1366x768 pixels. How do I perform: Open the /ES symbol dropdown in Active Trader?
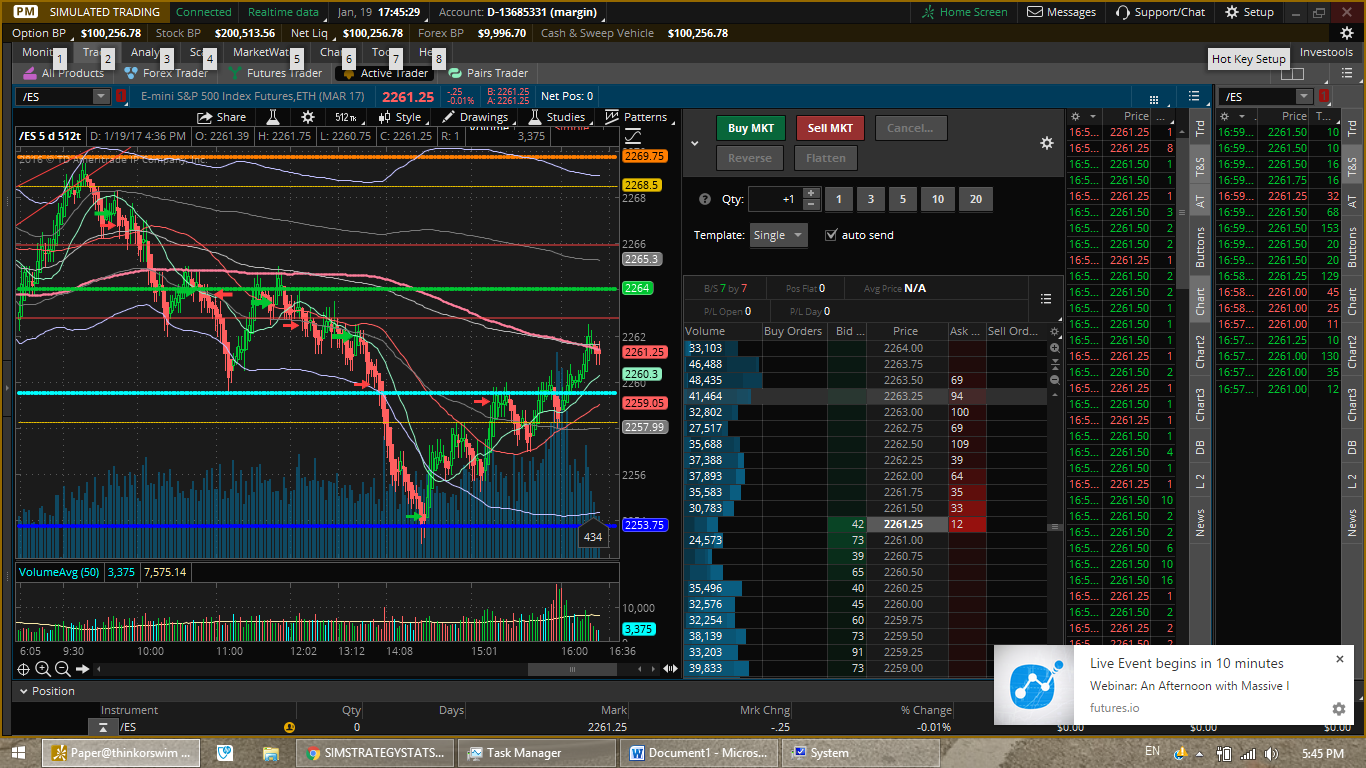pos(101,96)
